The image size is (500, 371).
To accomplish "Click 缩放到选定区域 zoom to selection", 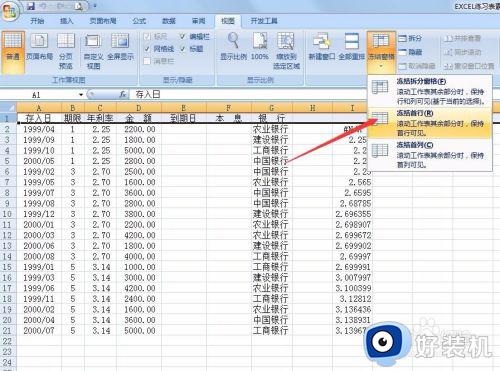I will coord(286,52).
